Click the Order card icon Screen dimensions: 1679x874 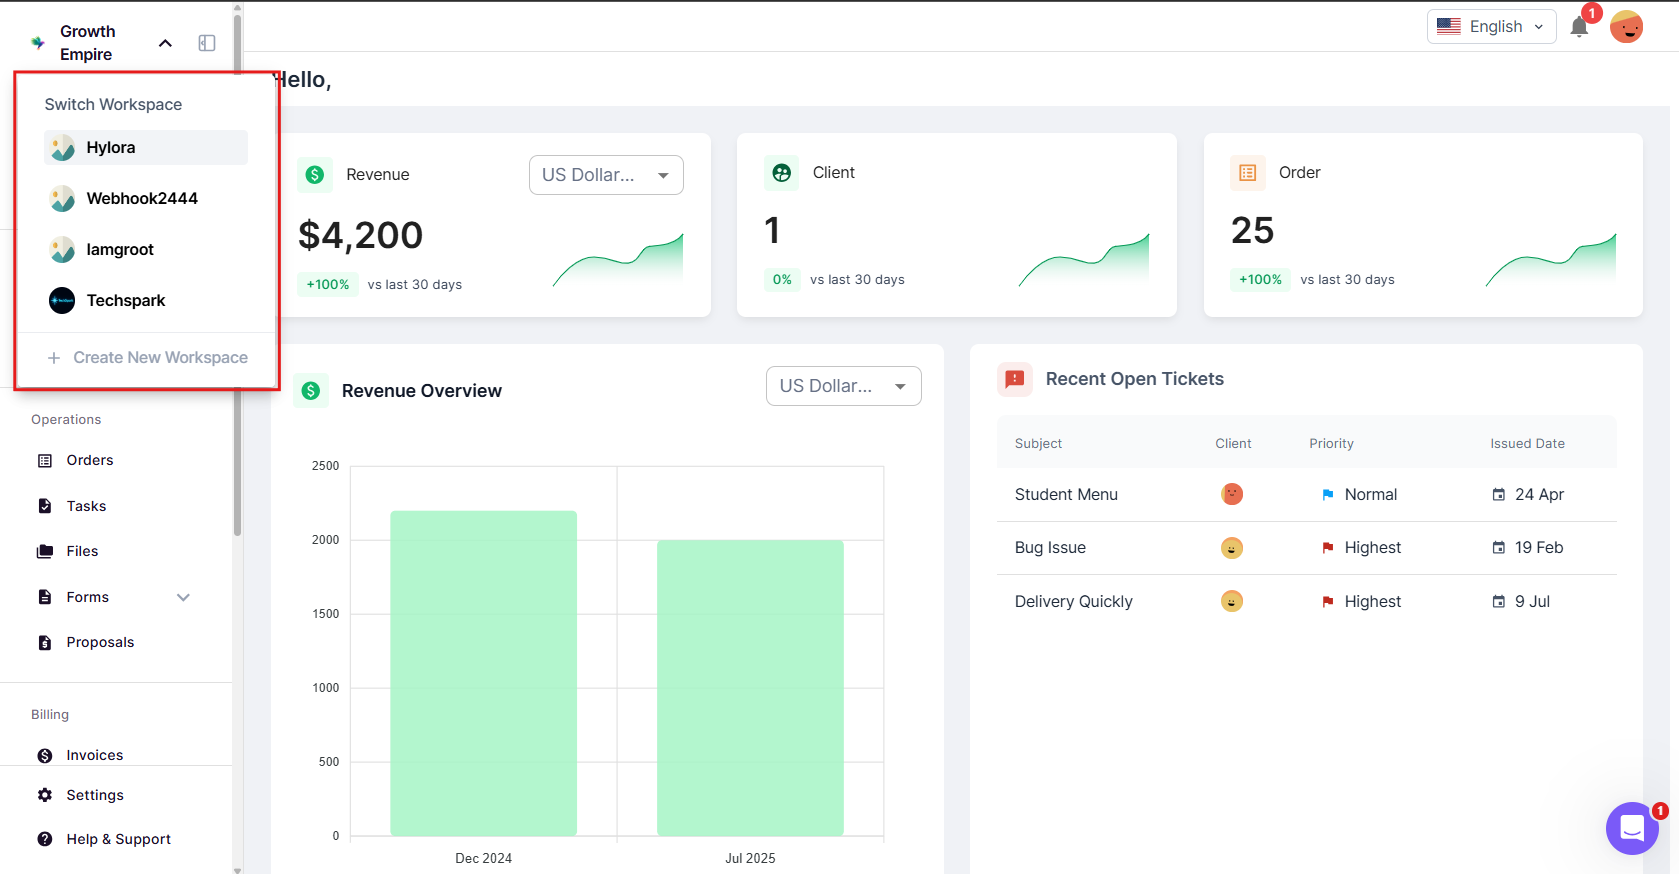(x=1247, y=173)
